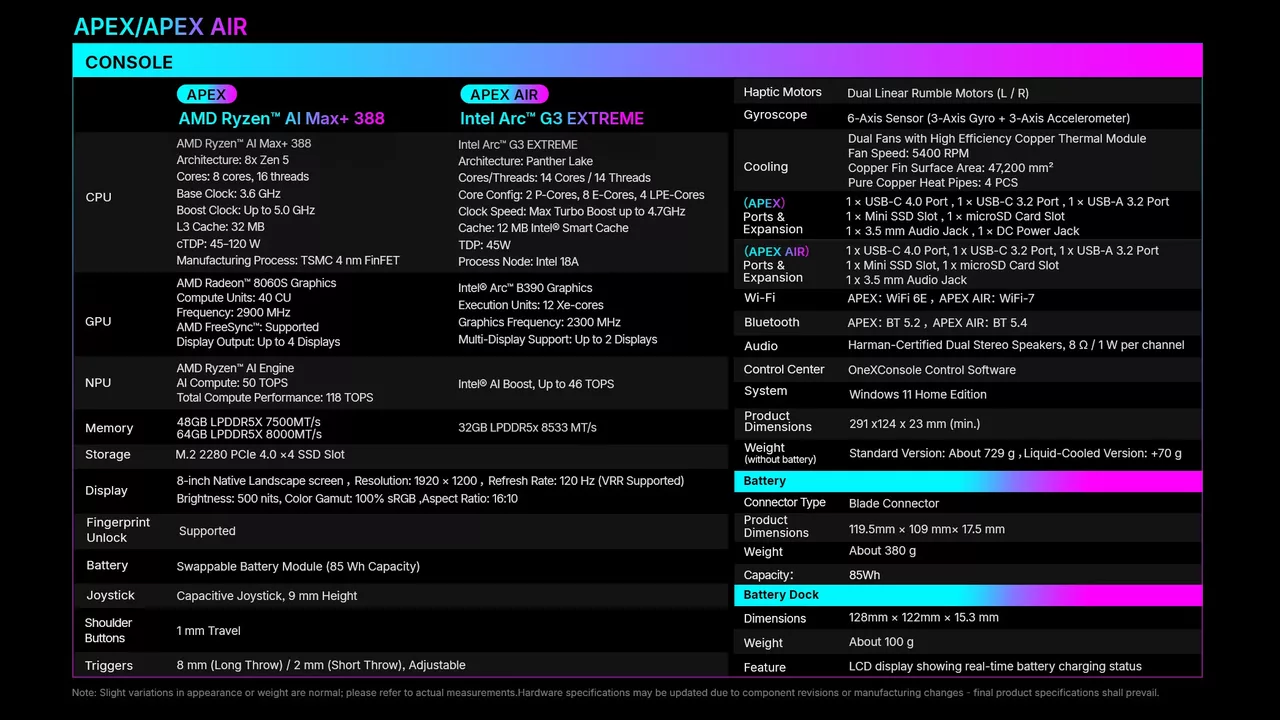Viewport: 1280px width, 720px height.
Task: Click the Wi-Fi row label
Action: click(x=759, y=298)
